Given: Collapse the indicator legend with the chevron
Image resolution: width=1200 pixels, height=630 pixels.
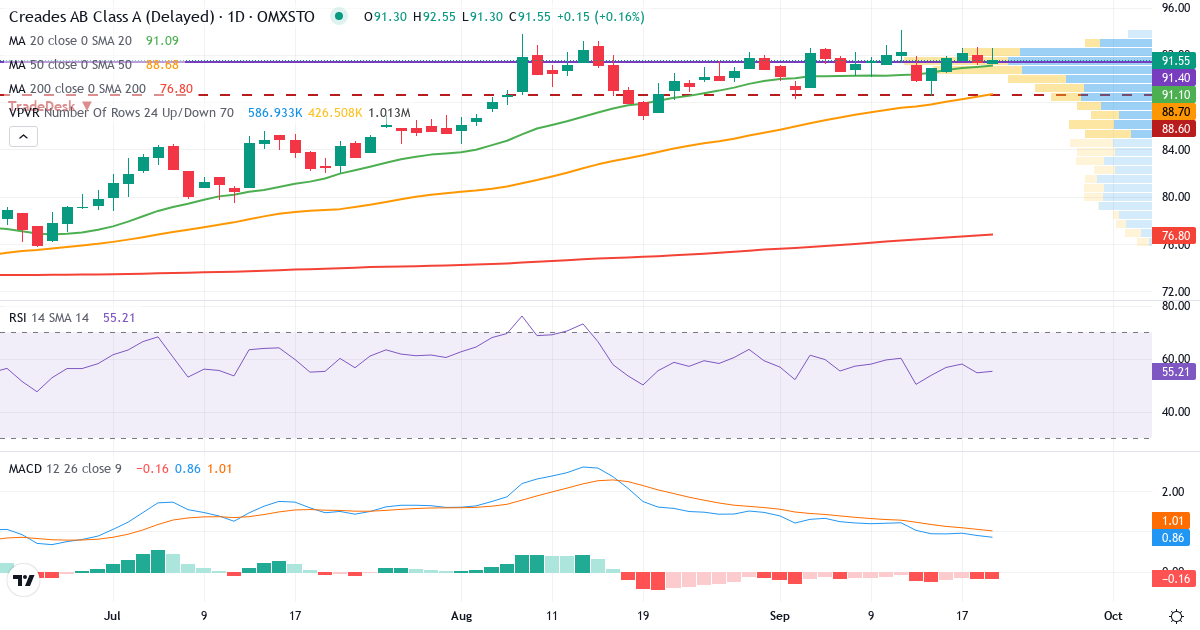Looking at the screenshot, I should [22, 137].
